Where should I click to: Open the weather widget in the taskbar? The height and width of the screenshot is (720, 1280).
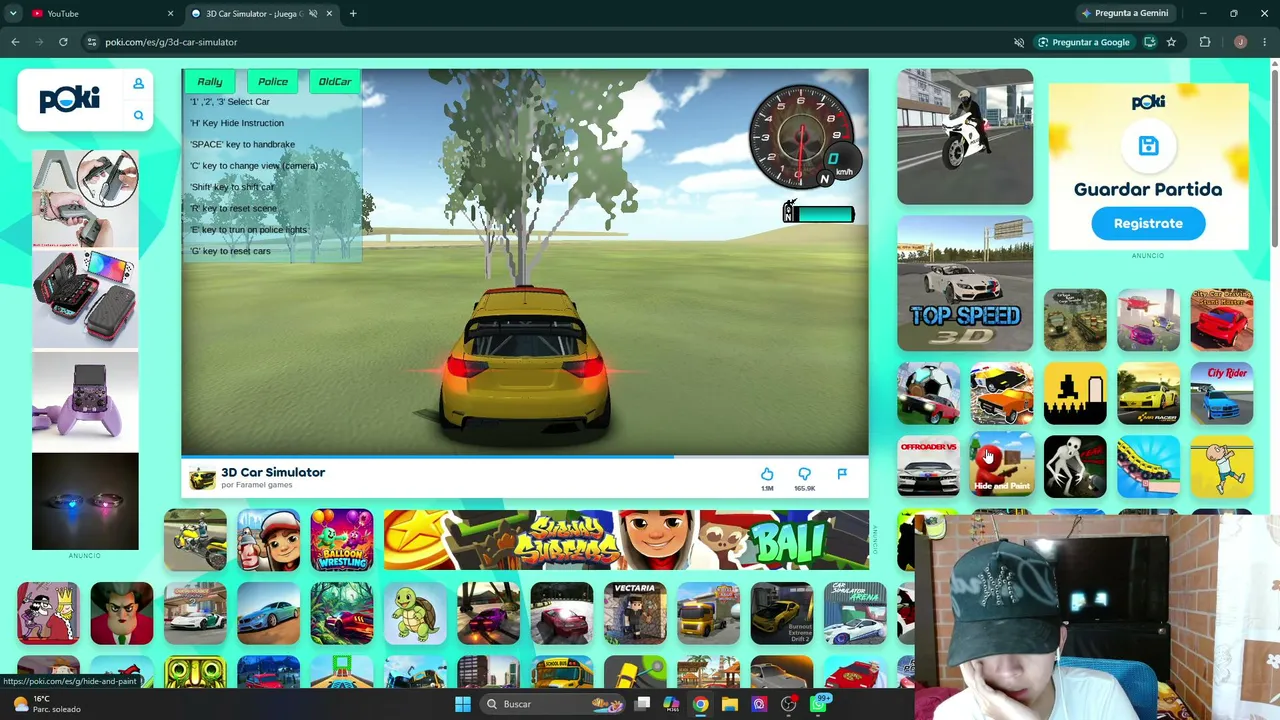click(45, 704)
